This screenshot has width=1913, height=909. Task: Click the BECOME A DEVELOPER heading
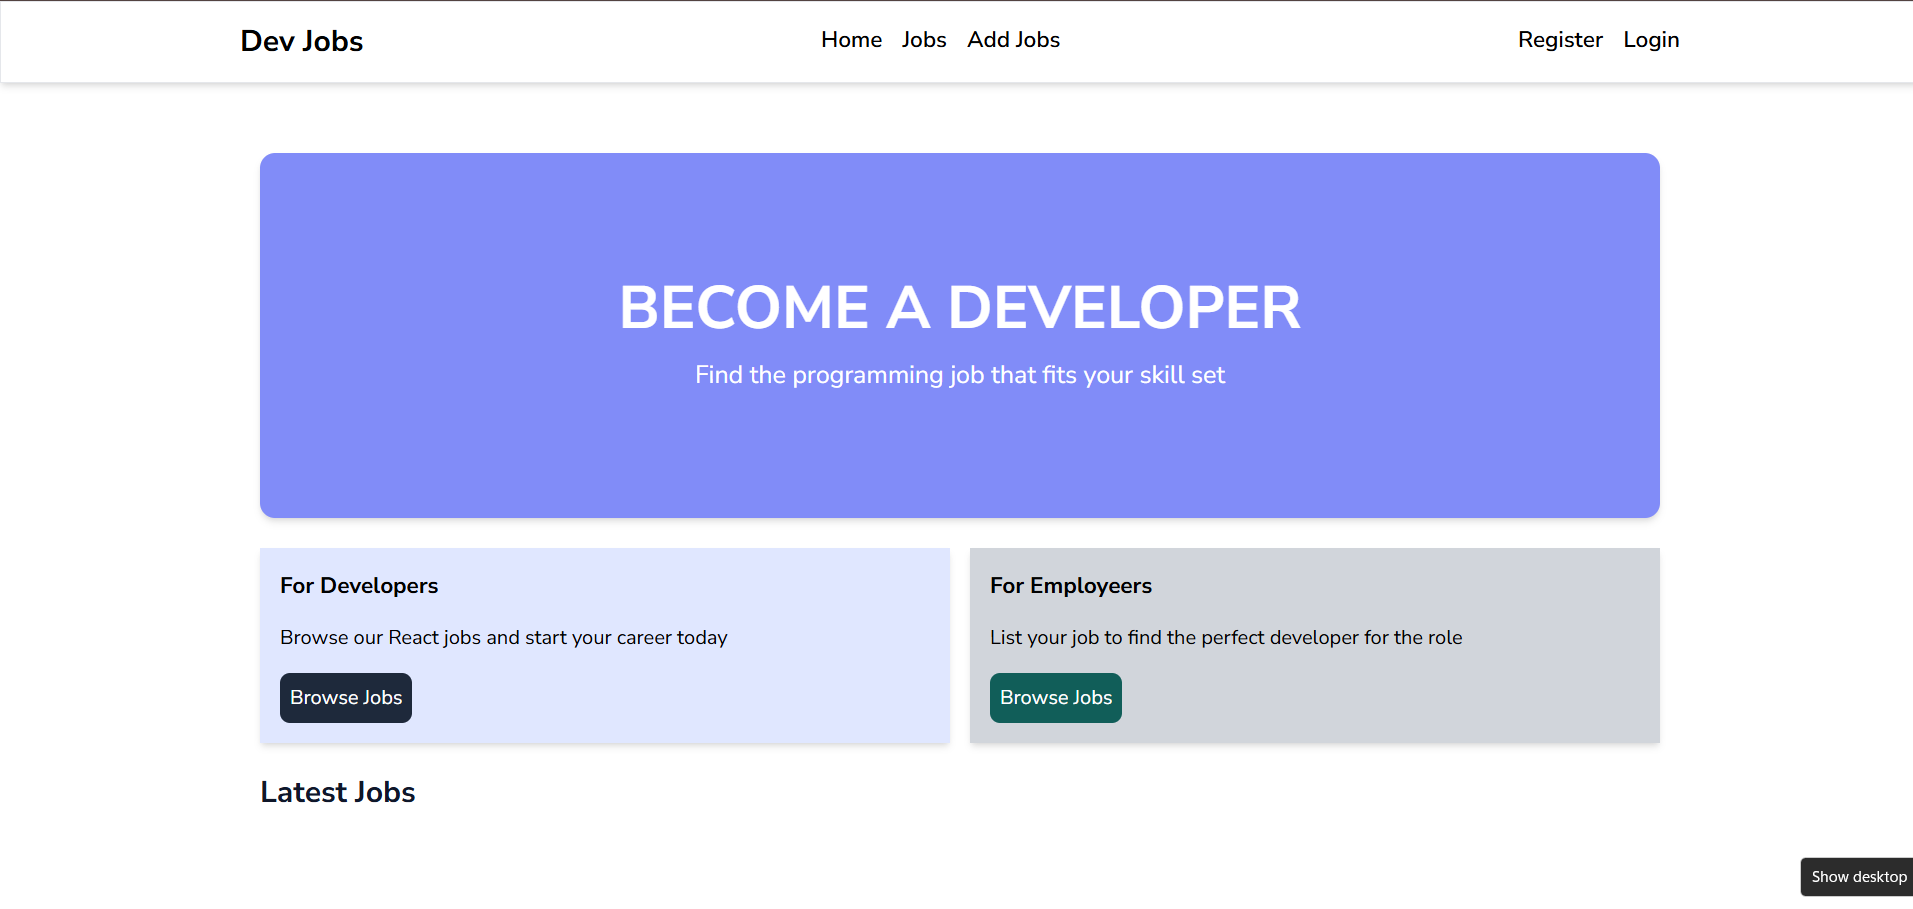tap(959, 307)
